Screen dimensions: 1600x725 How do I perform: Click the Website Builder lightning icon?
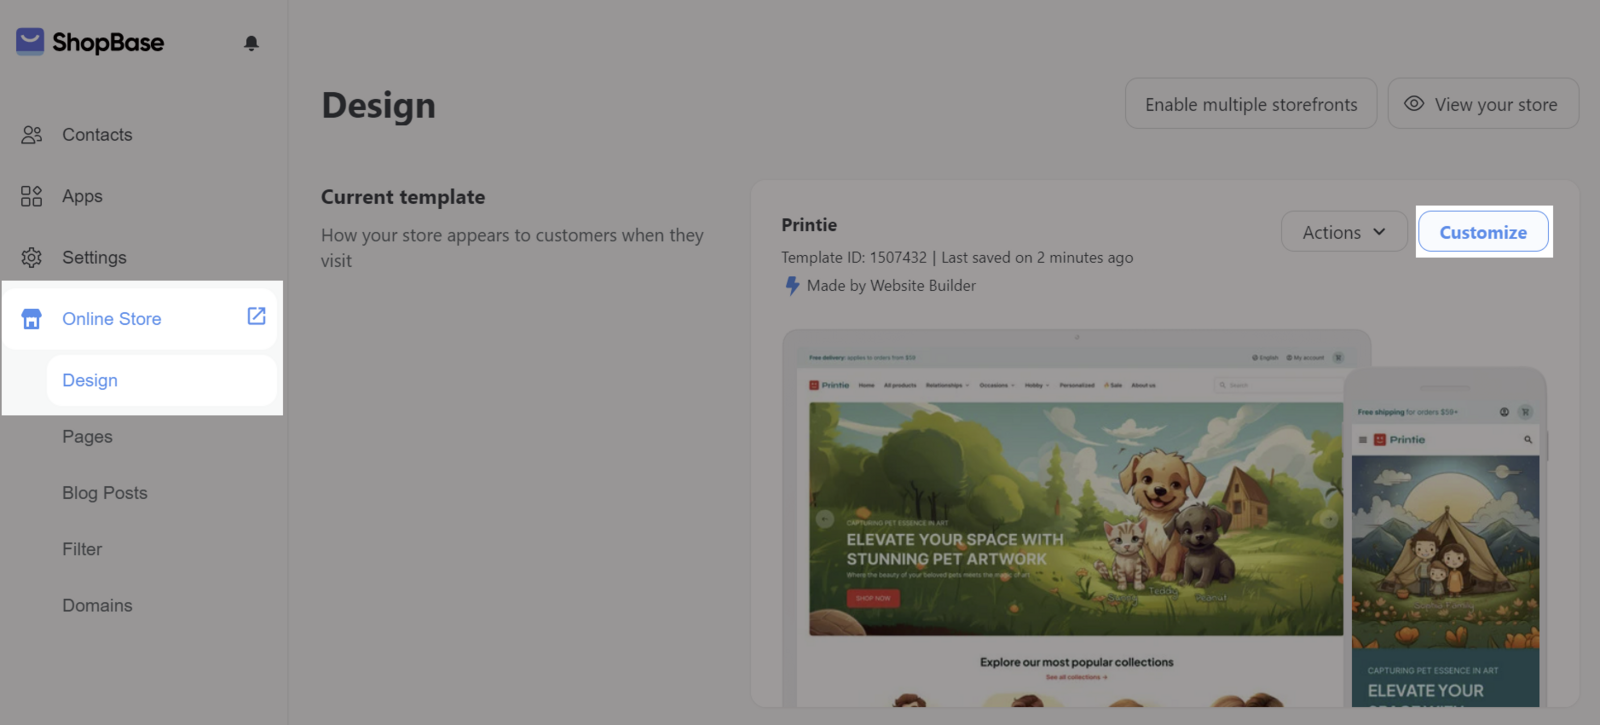(792, 285)
